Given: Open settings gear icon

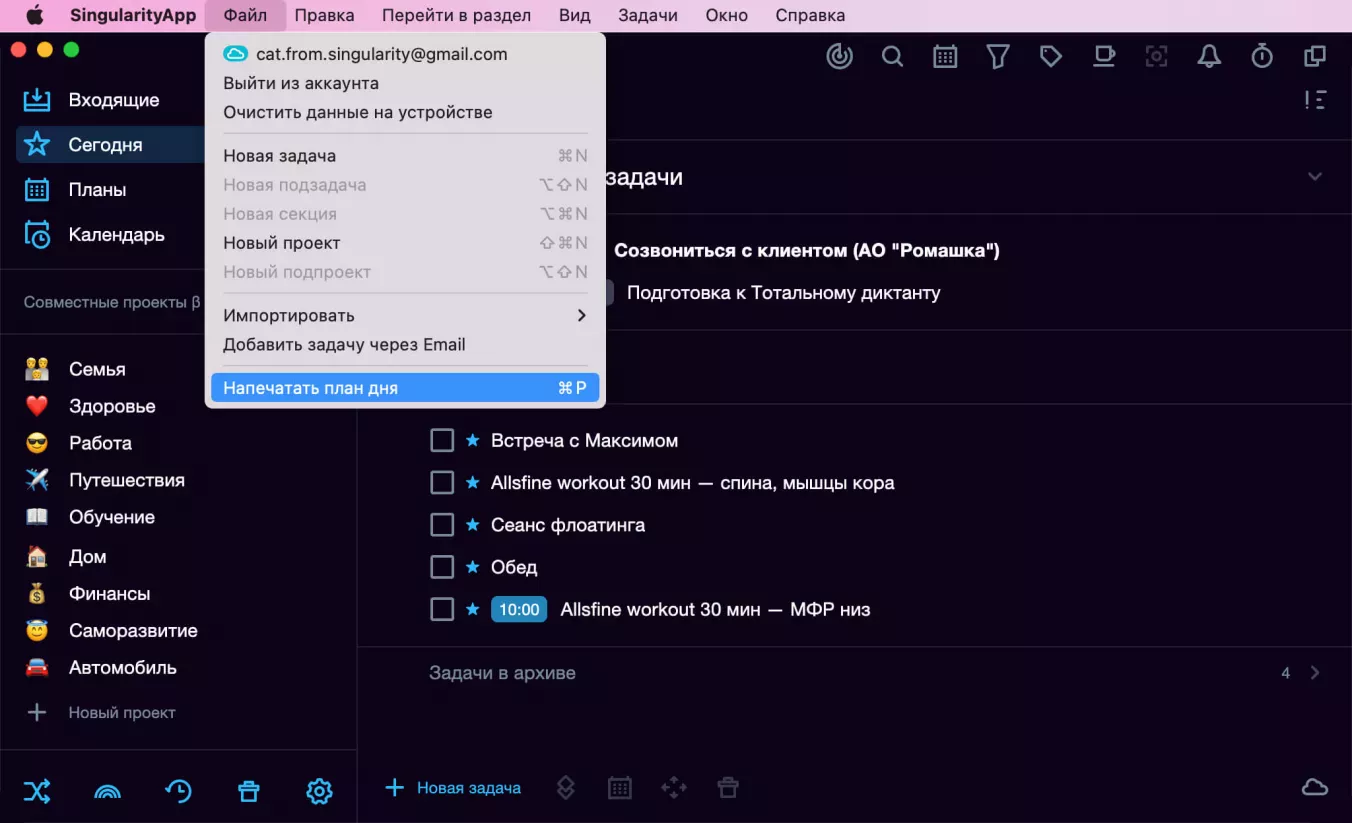Looking at the screenshot, I should click(x=319, y=791).
